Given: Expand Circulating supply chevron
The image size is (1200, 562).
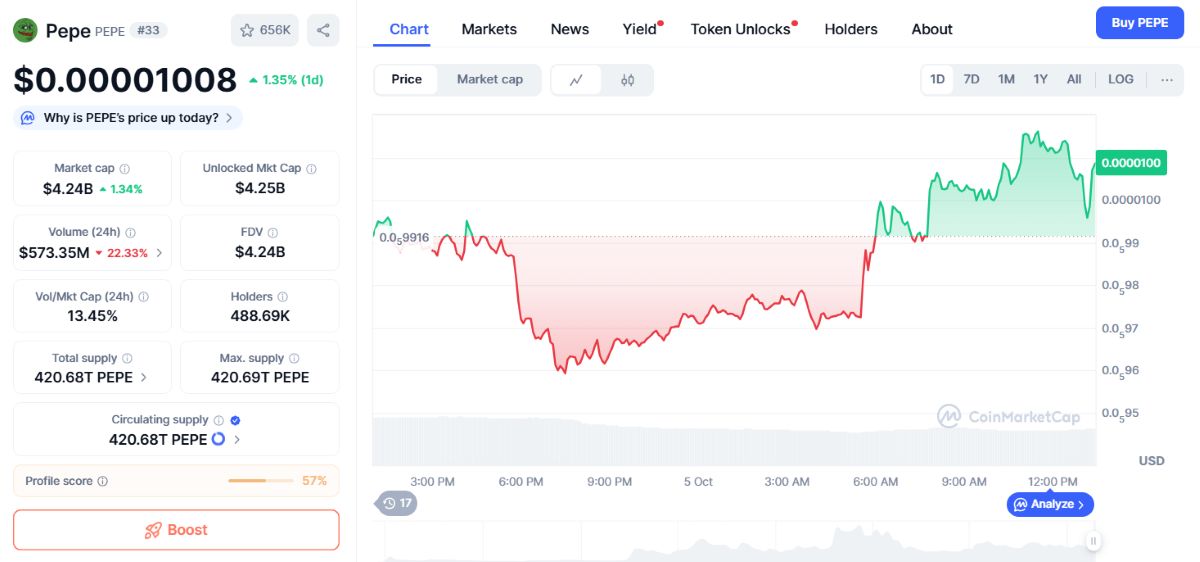Looking at the screenshot, I should (237, 440).
